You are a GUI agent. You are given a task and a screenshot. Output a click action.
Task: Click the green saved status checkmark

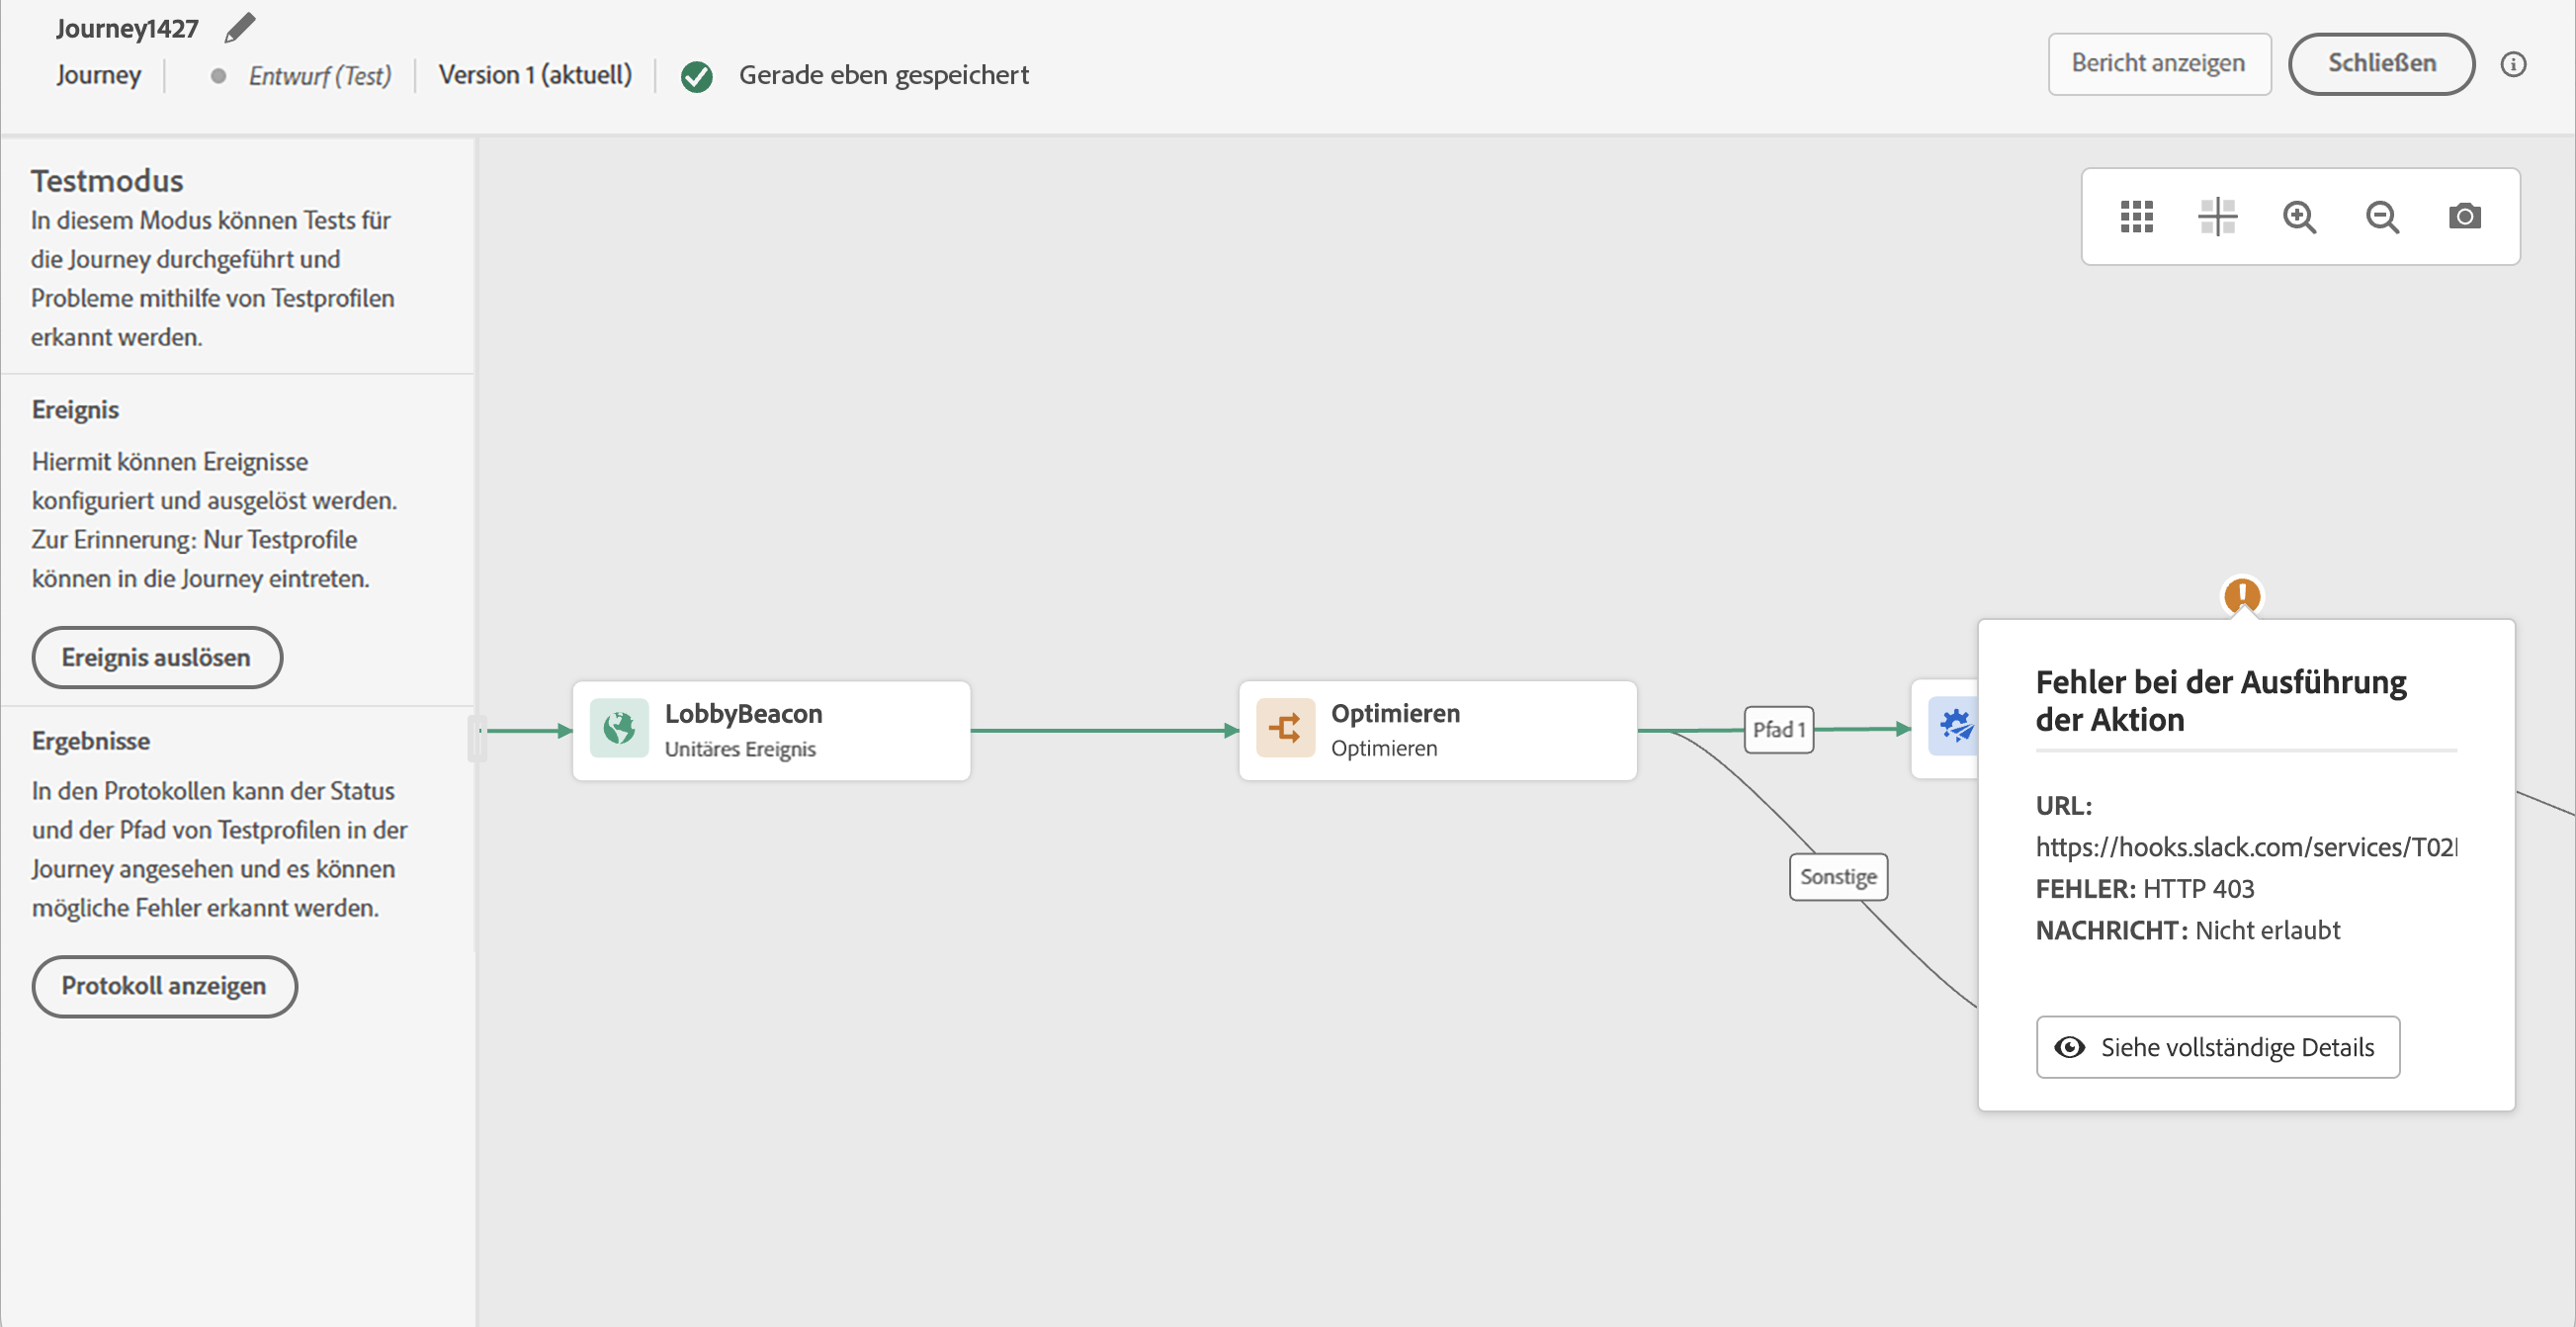click(x=696, y=77)
